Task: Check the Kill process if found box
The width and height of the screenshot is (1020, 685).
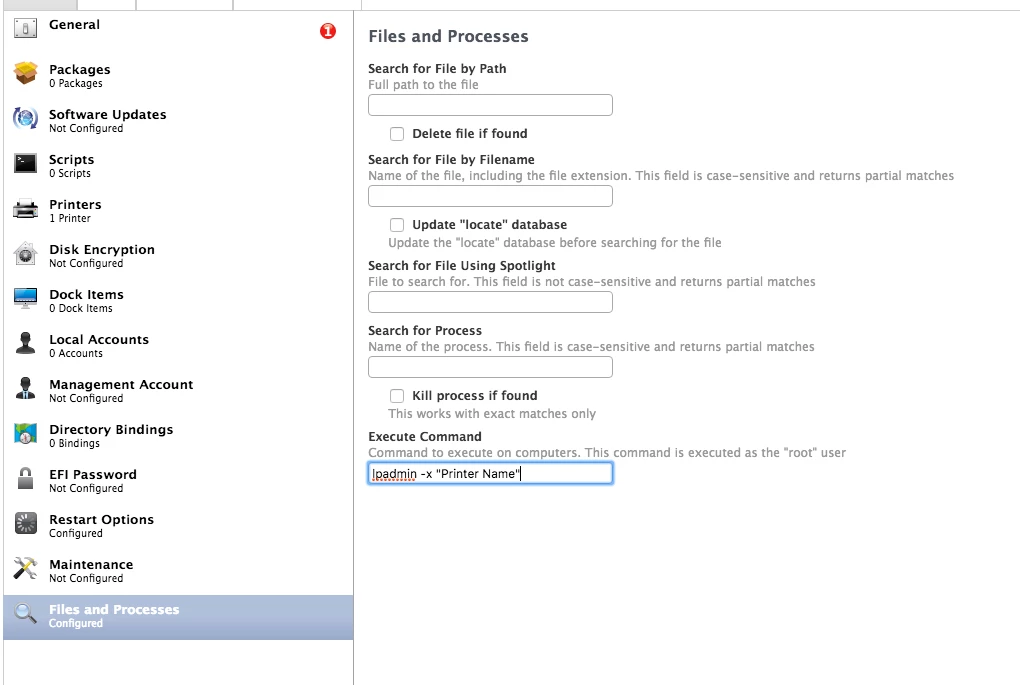Action: click(397, 396)
